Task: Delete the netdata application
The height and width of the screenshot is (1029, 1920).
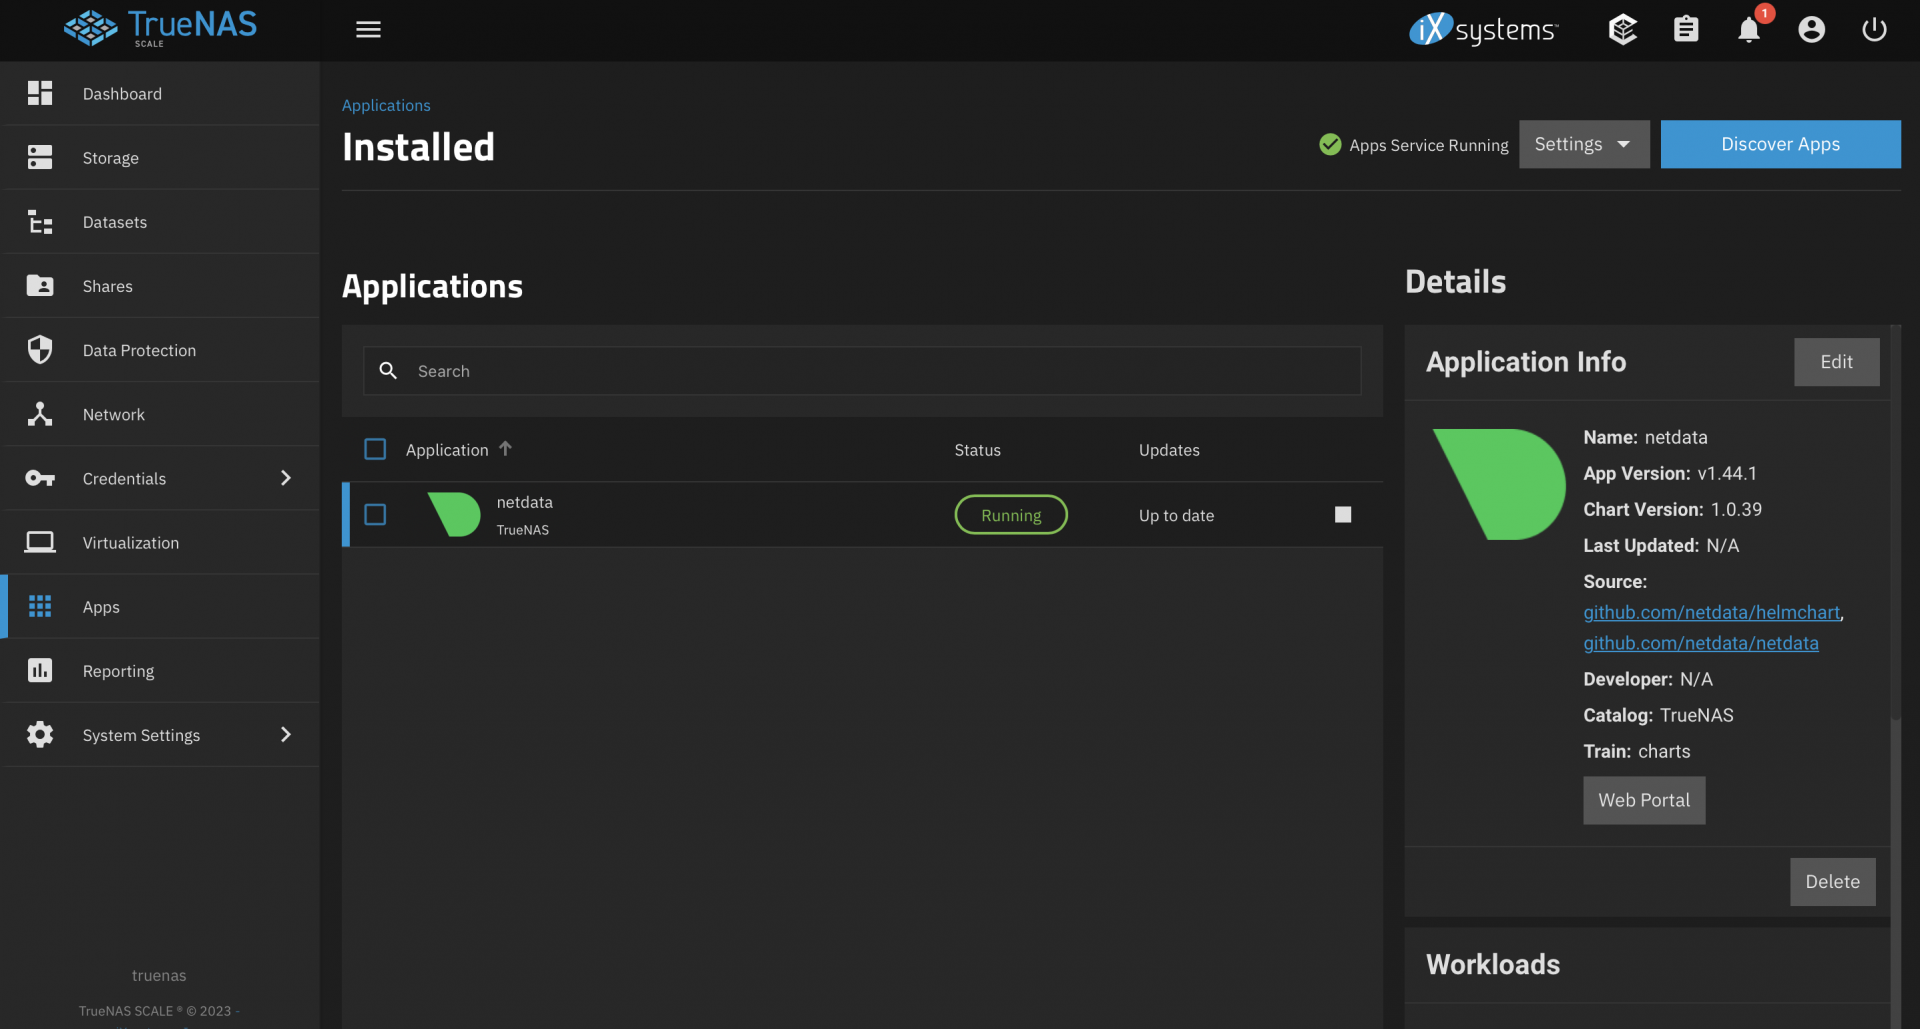Action: point(1832,881)
